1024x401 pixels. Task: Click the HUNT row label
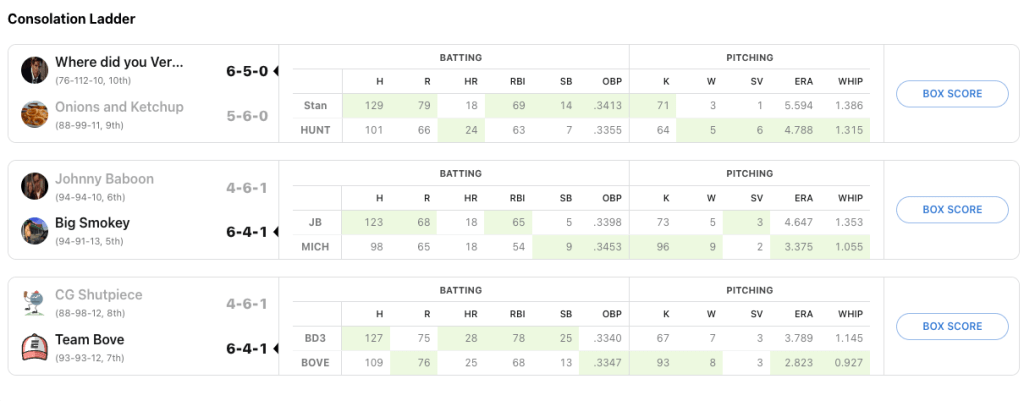pos(315,129)
